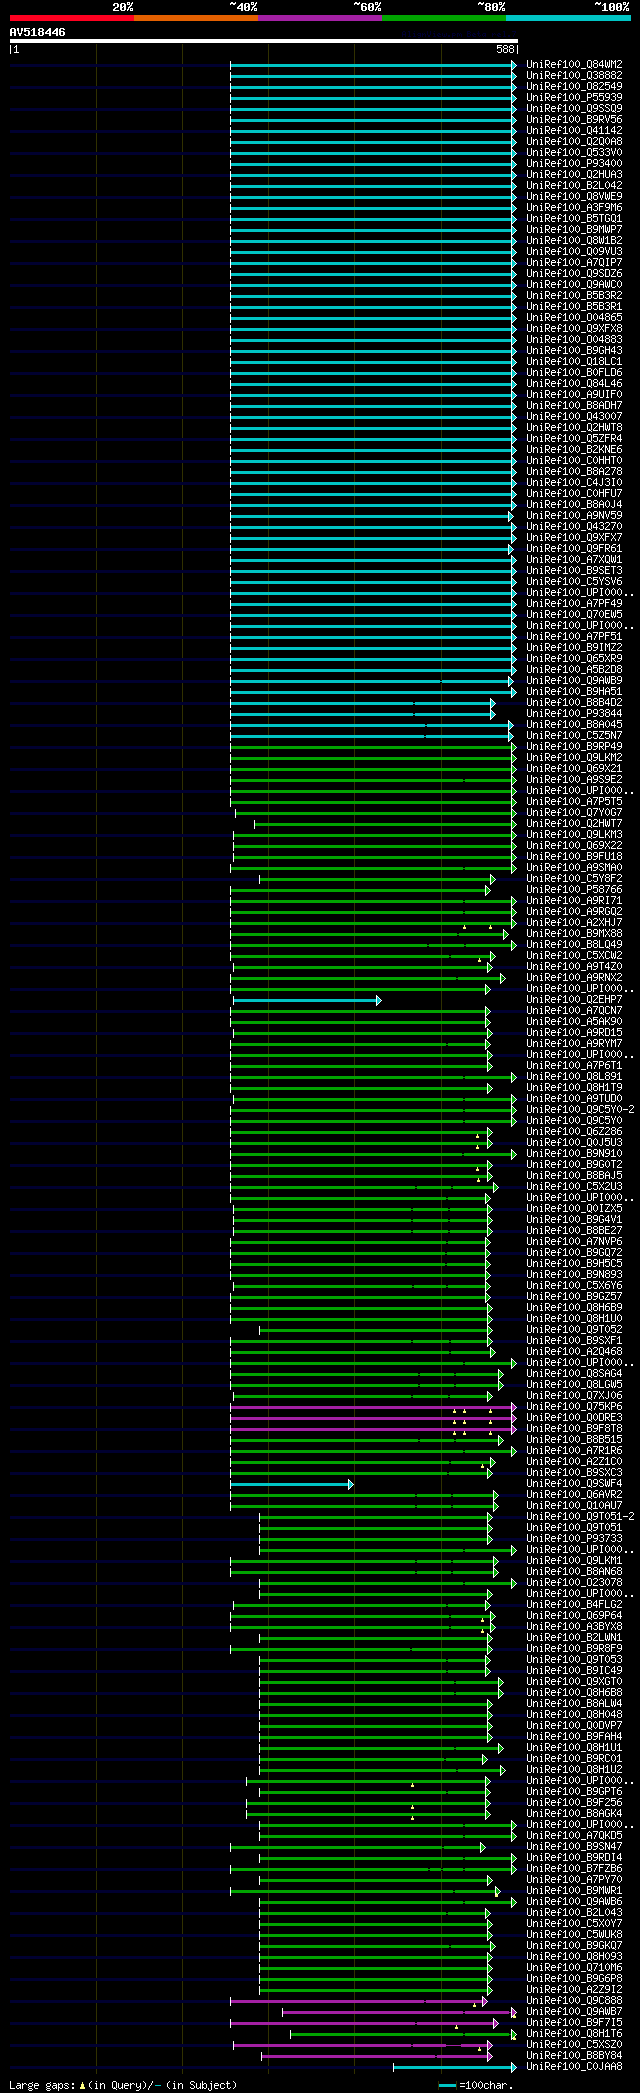640x2093 pixels.
Task: Click the hit label UniRef100_Q9C5Y0-2
Action: point(580,1110)
